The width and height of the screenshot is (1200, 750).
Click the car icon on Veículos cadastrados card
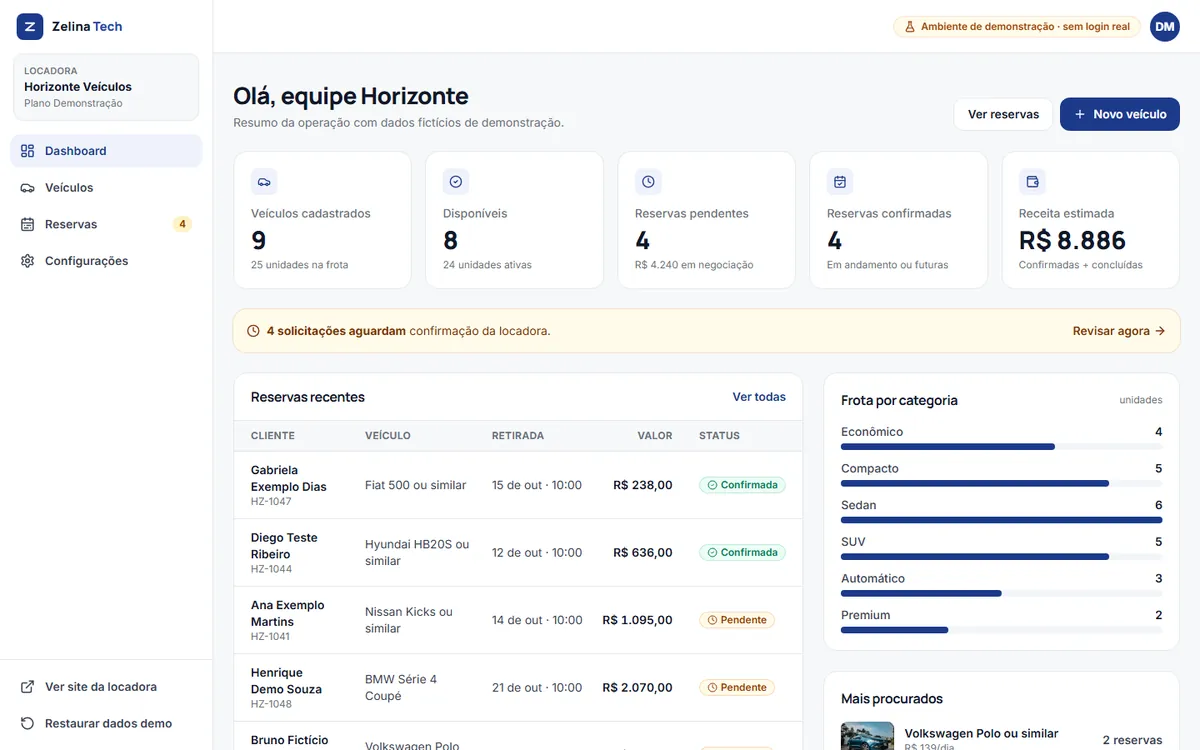tap(264, 182)
